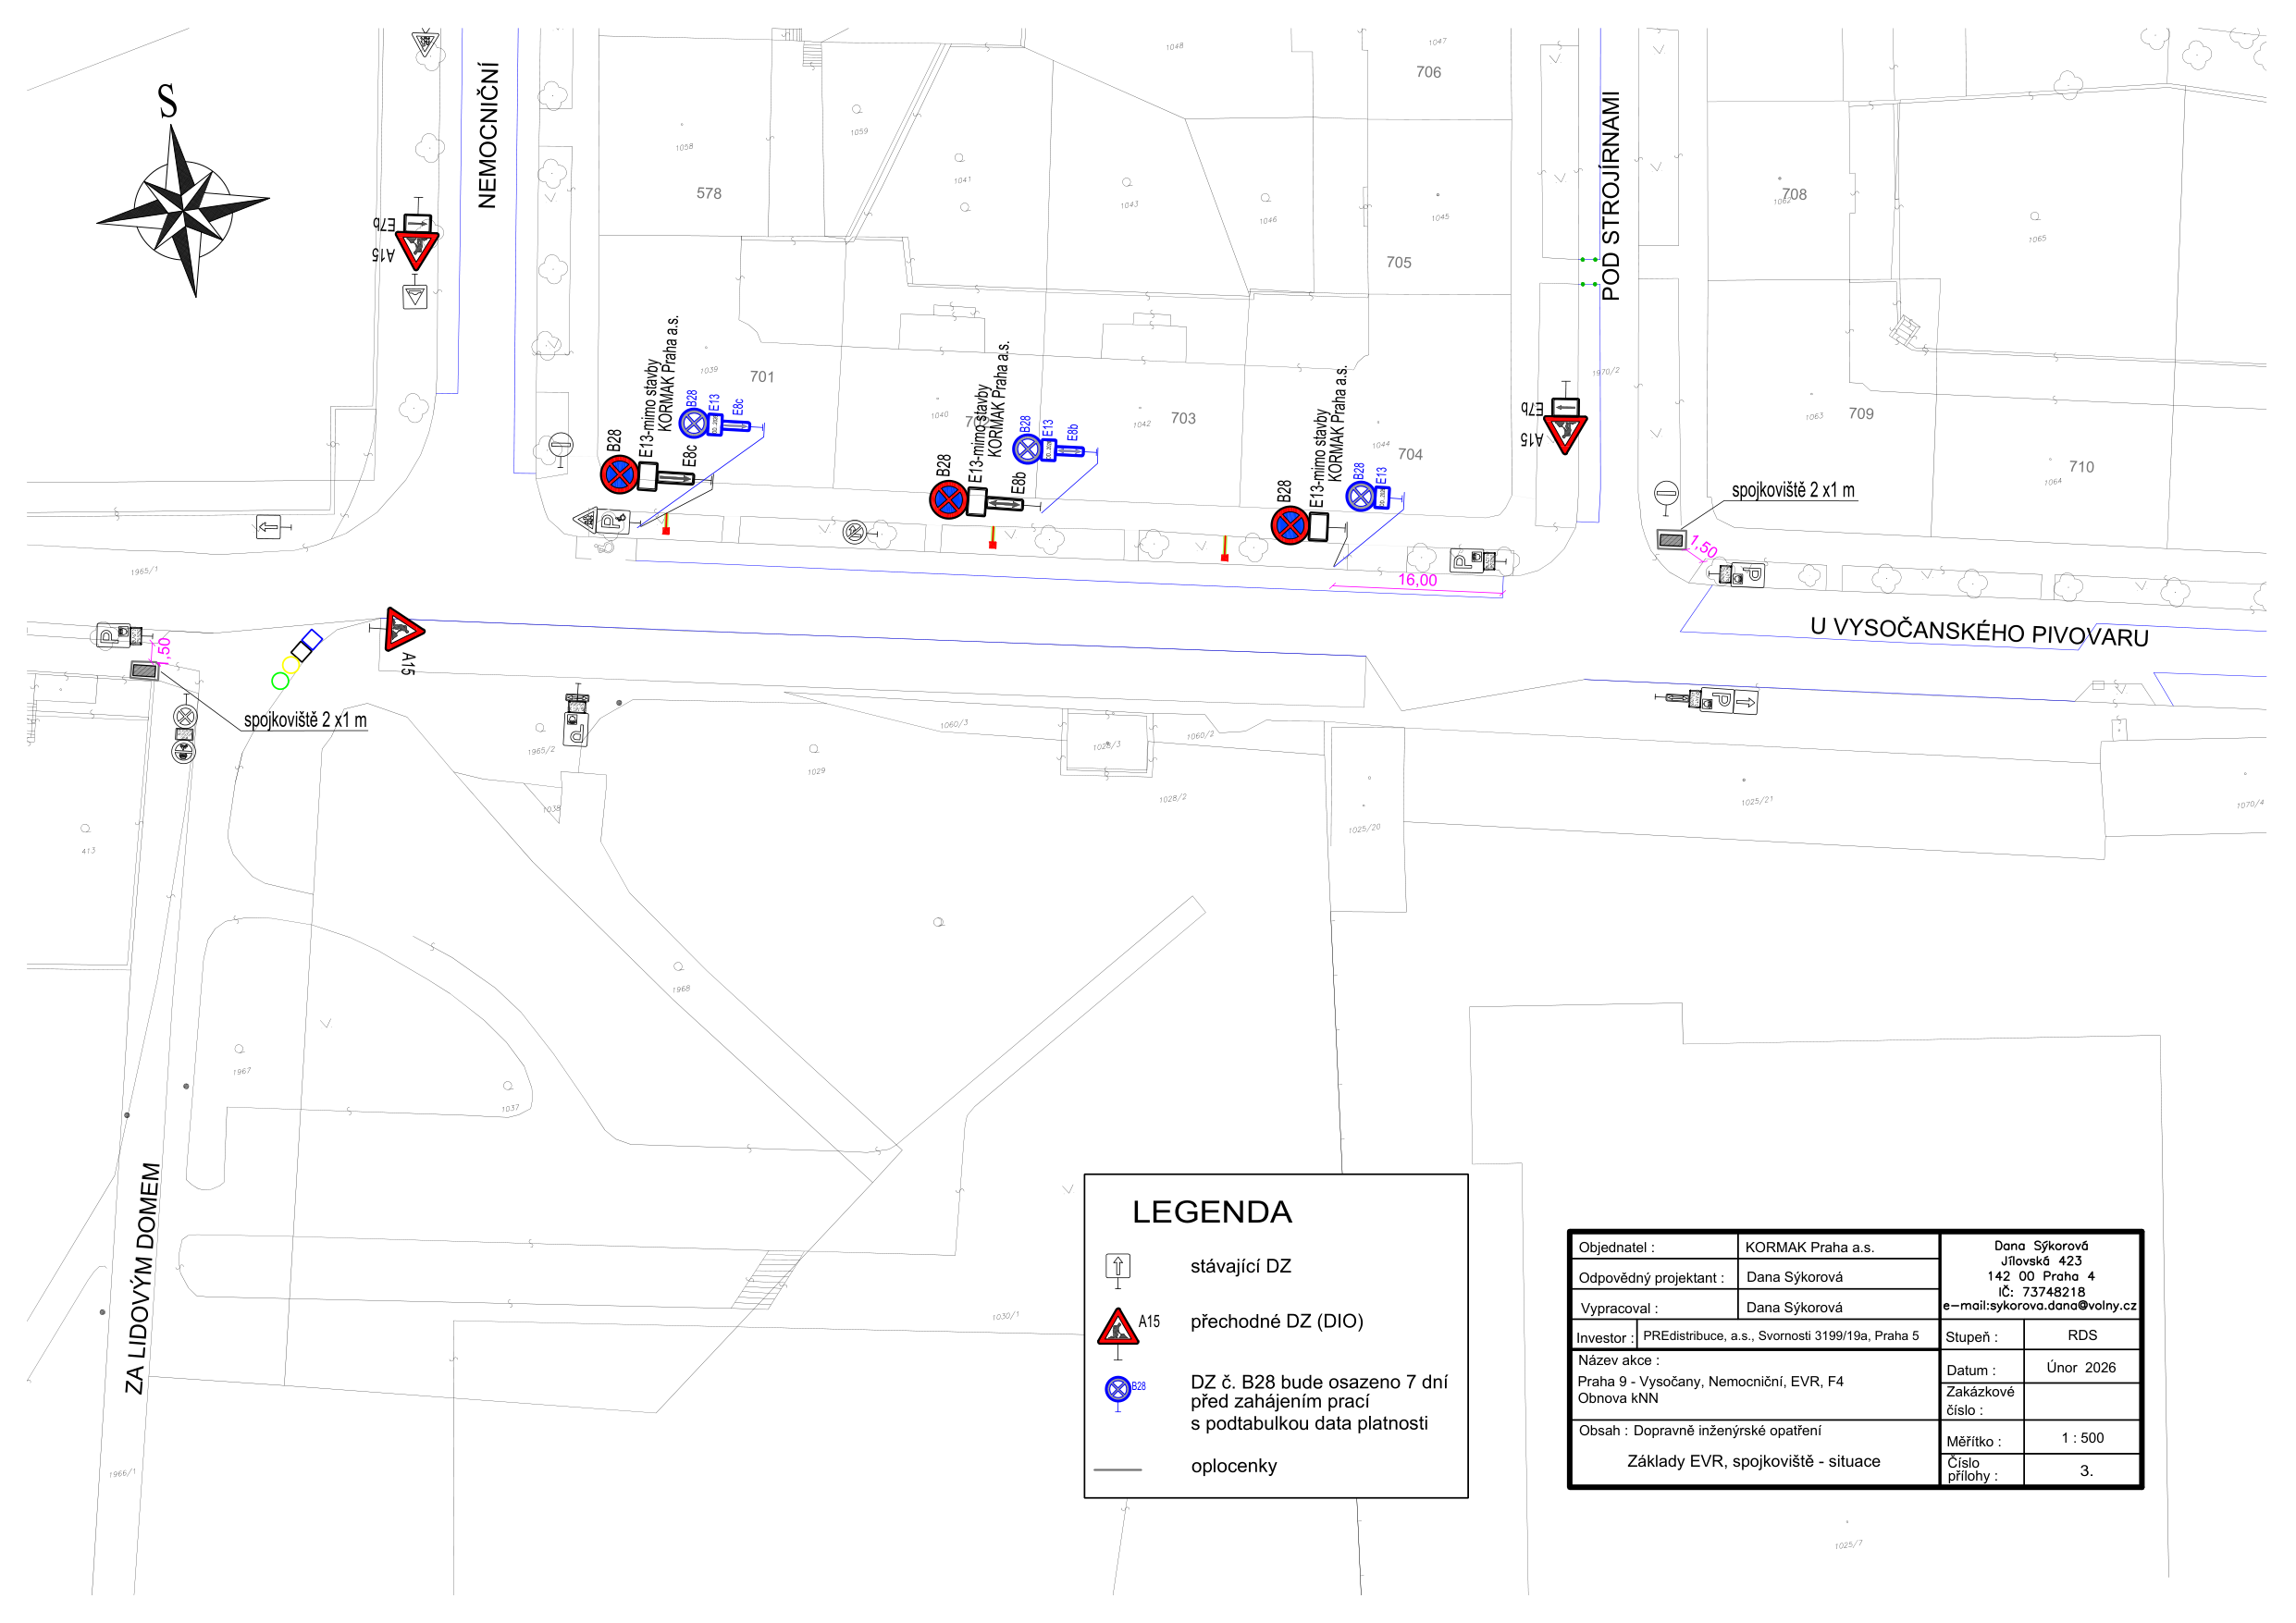Click the A15 triangle symbol in the legend

coord(1117,1328)
